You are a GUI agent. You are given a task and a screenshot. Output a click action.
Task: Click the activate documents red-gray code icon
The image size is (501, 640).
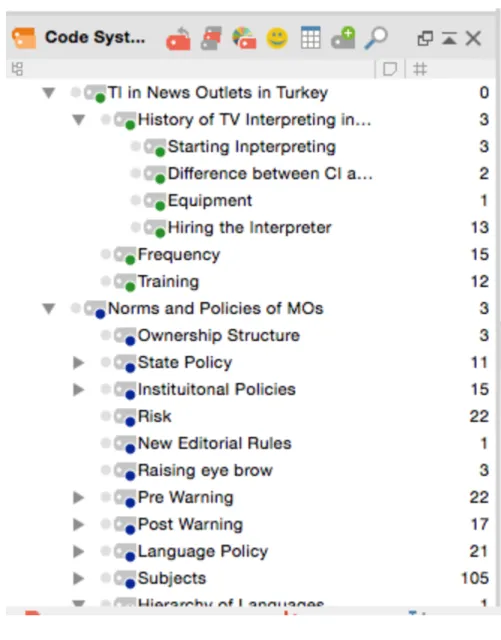click(211, 38)
